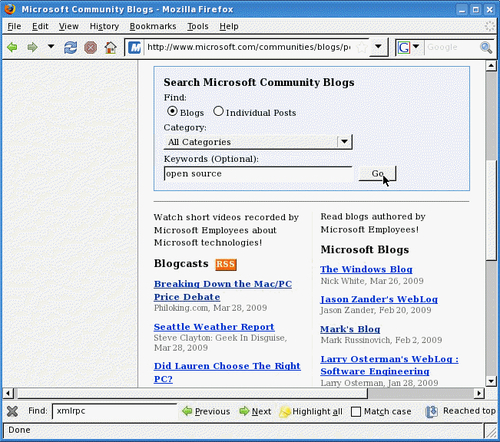The width and height of the screenshot is (500, 442).
Task: Open the Tools menu
Action: coord(198,26)
